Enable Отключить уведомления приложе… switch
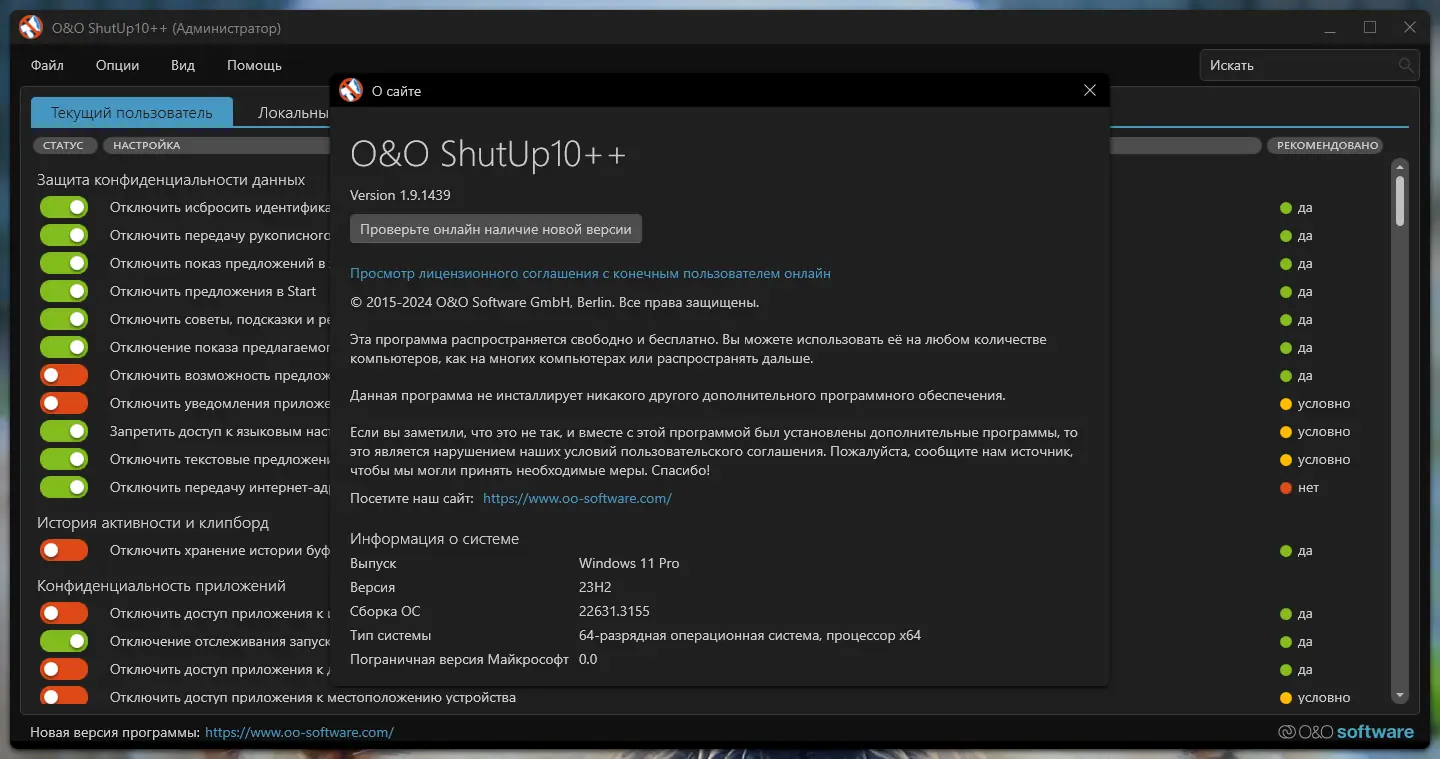 click(64, 404)
